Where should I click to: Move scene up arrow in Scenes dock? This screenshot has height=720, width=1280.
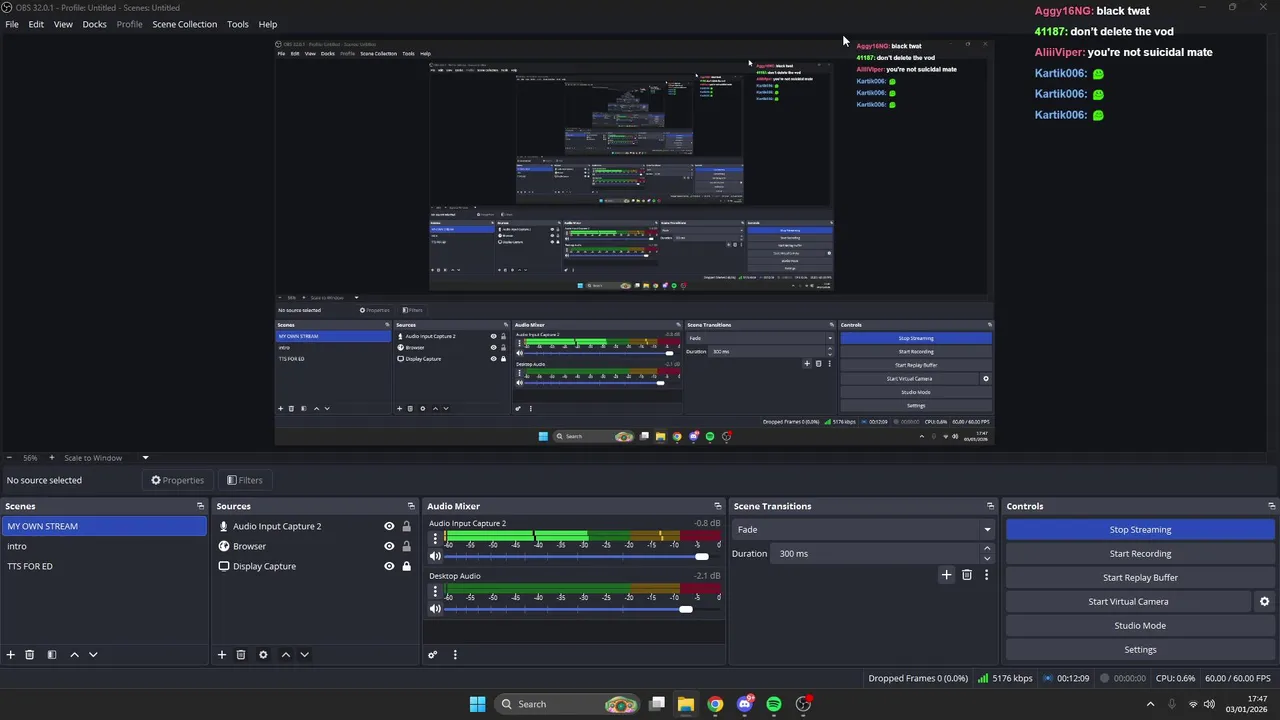(x=74, y=655)
